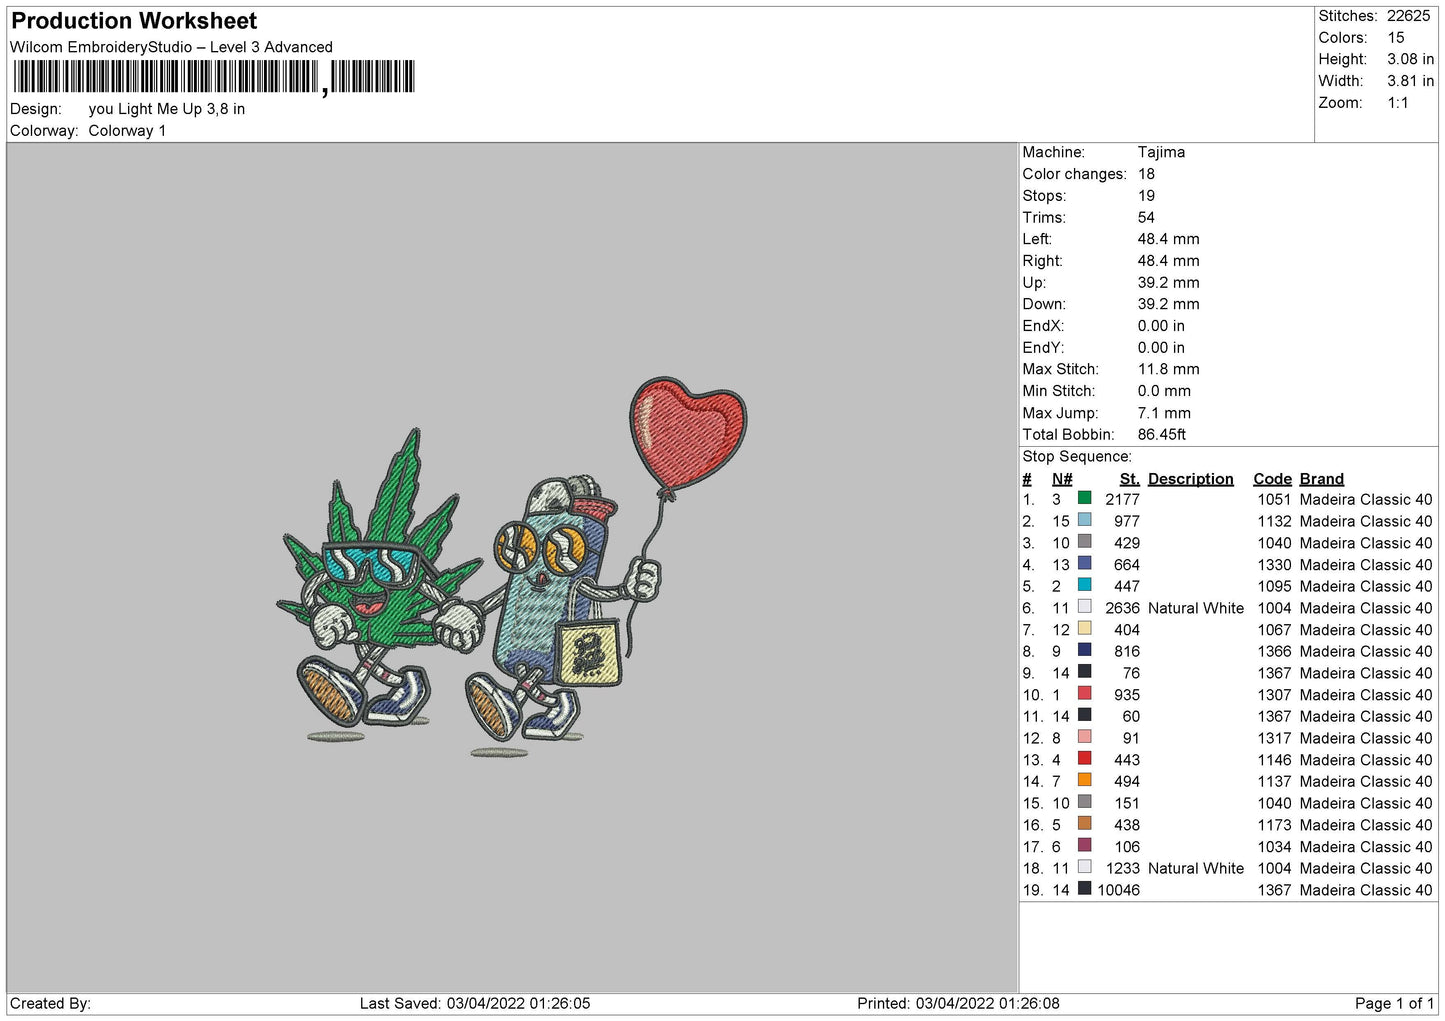1445x1021 pixels.
Task: Click the Page 1 of 1 indicator
Action: [x=1394, y=1003]
